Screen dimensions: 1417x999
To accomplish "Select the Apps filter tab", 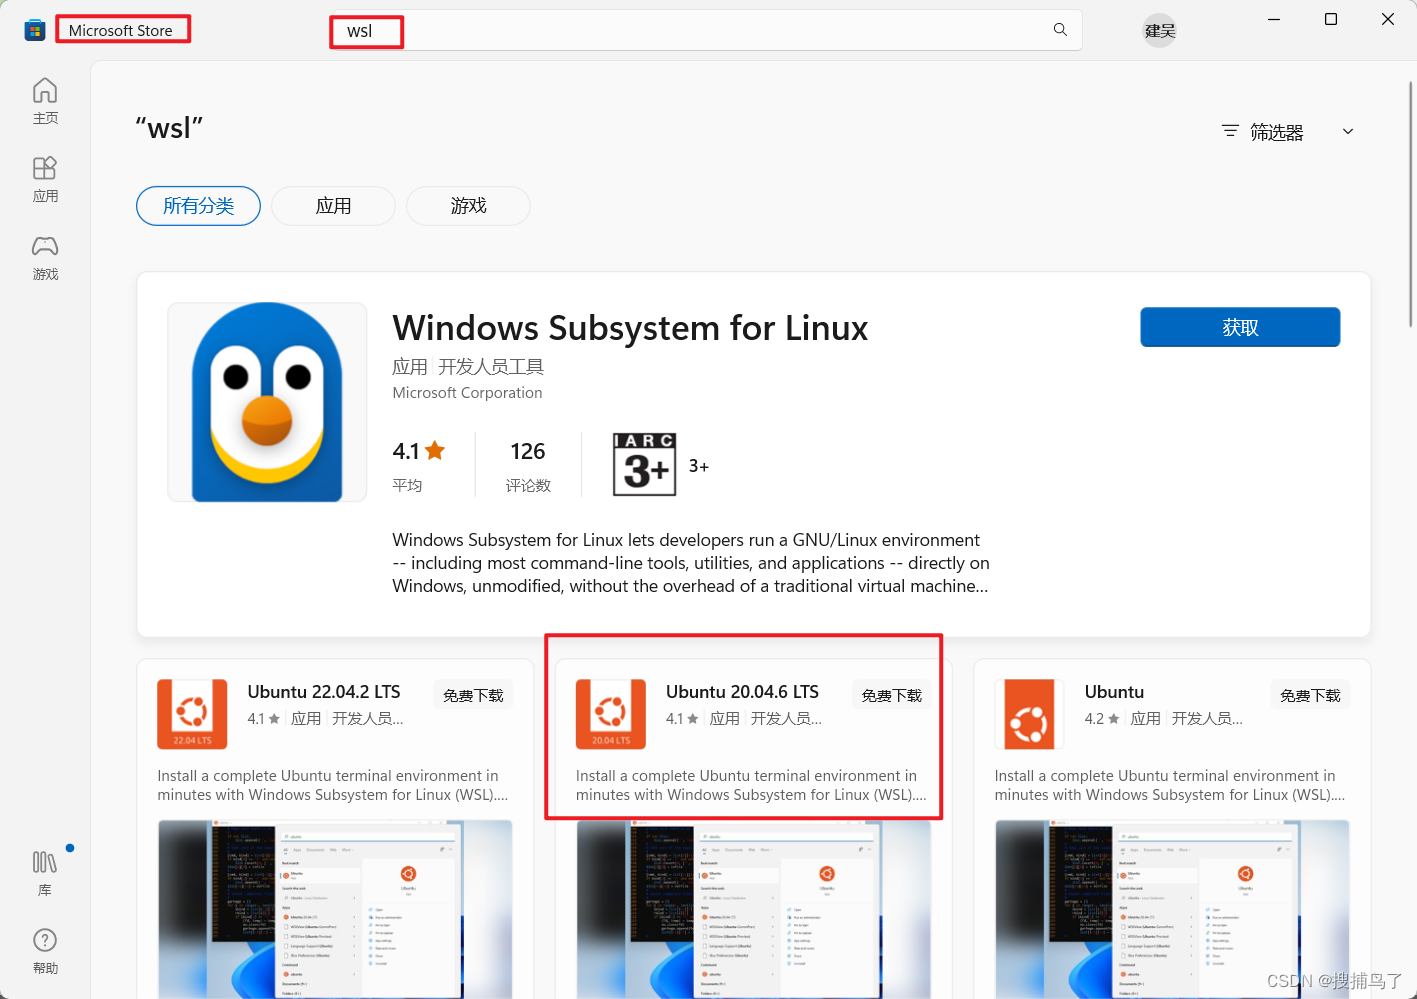I will point(333,206).
